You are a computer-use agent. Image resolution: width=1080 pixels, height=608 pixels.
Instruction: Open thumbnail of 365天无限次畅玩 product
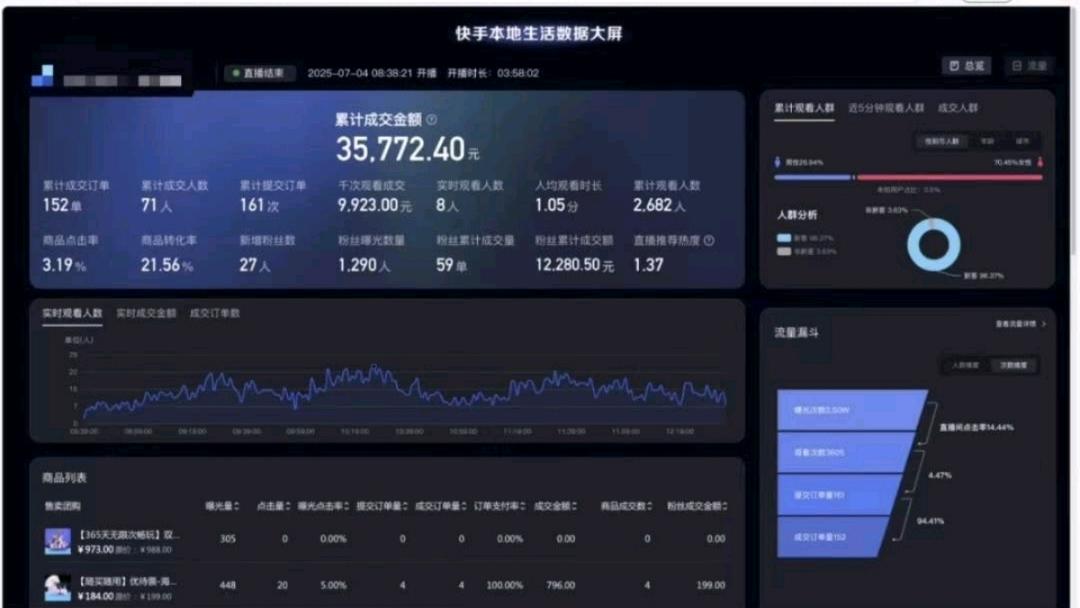tap(58, 542)
